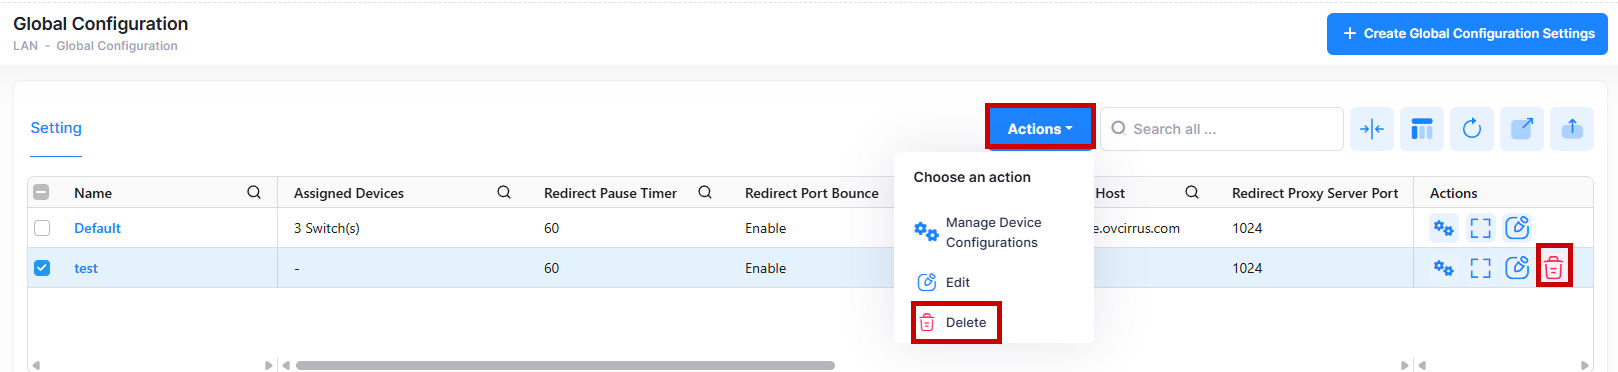Image resolution: width=1618 pixels, height=372 pixels.
Task: Click manage devices gears icon in test row
Action: pos(1443,268)
